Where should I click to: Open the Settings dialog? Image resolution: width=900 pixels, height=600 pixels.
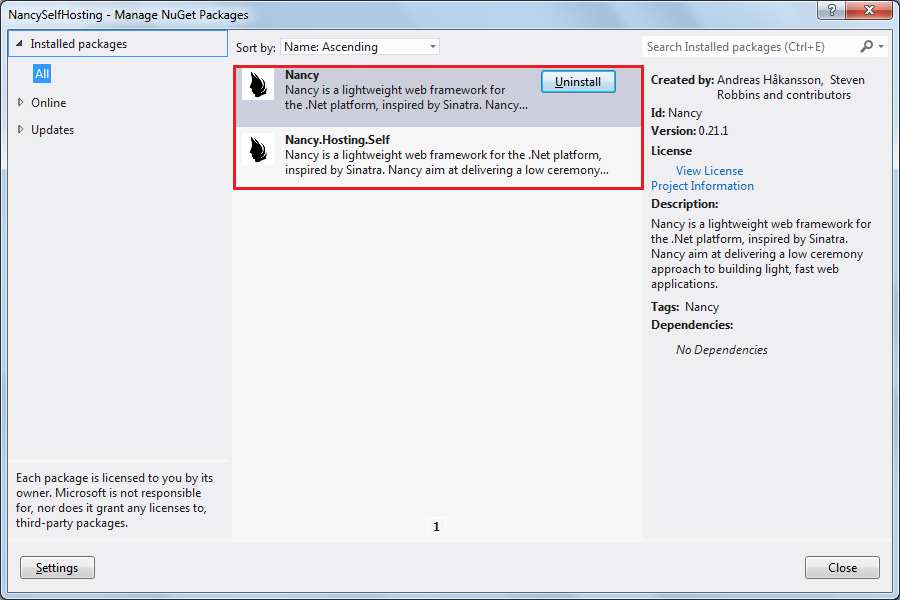click(57, 567)
